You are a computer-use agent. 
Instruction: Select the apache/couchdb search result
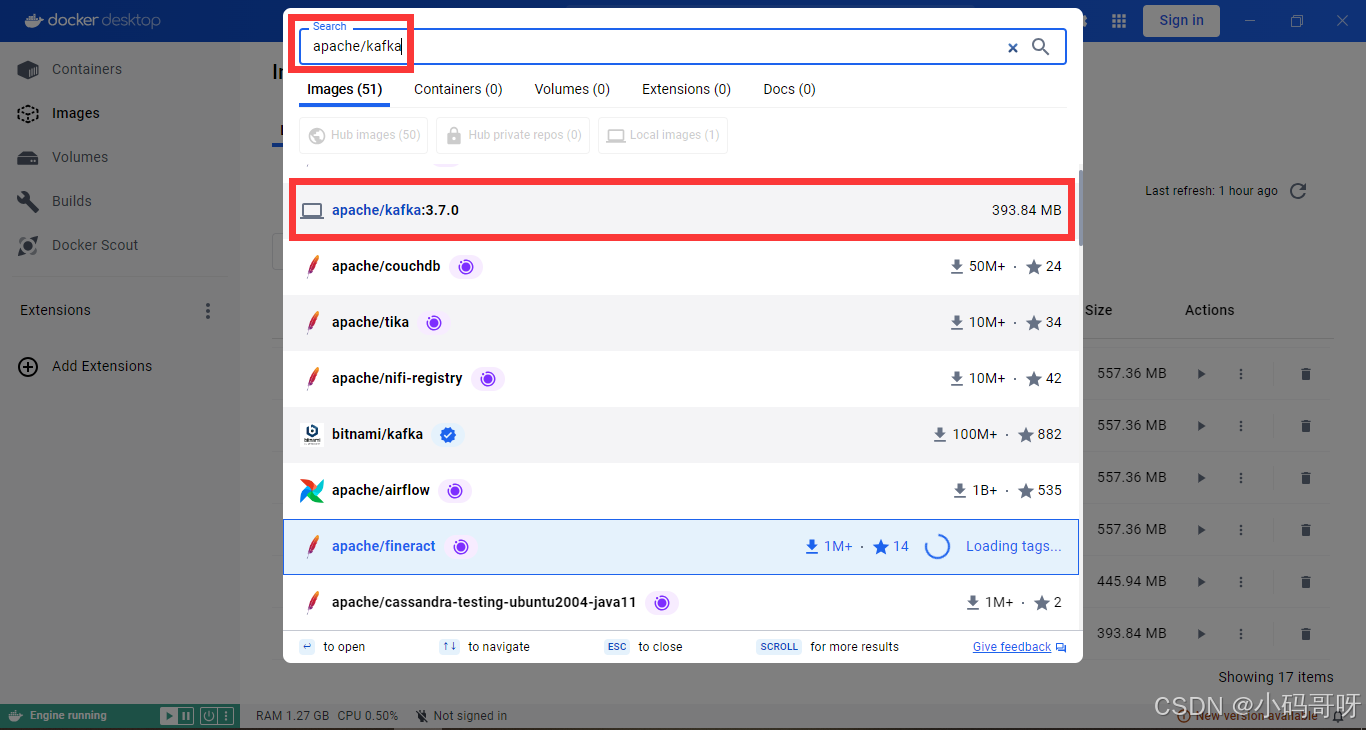click(682, 267)
